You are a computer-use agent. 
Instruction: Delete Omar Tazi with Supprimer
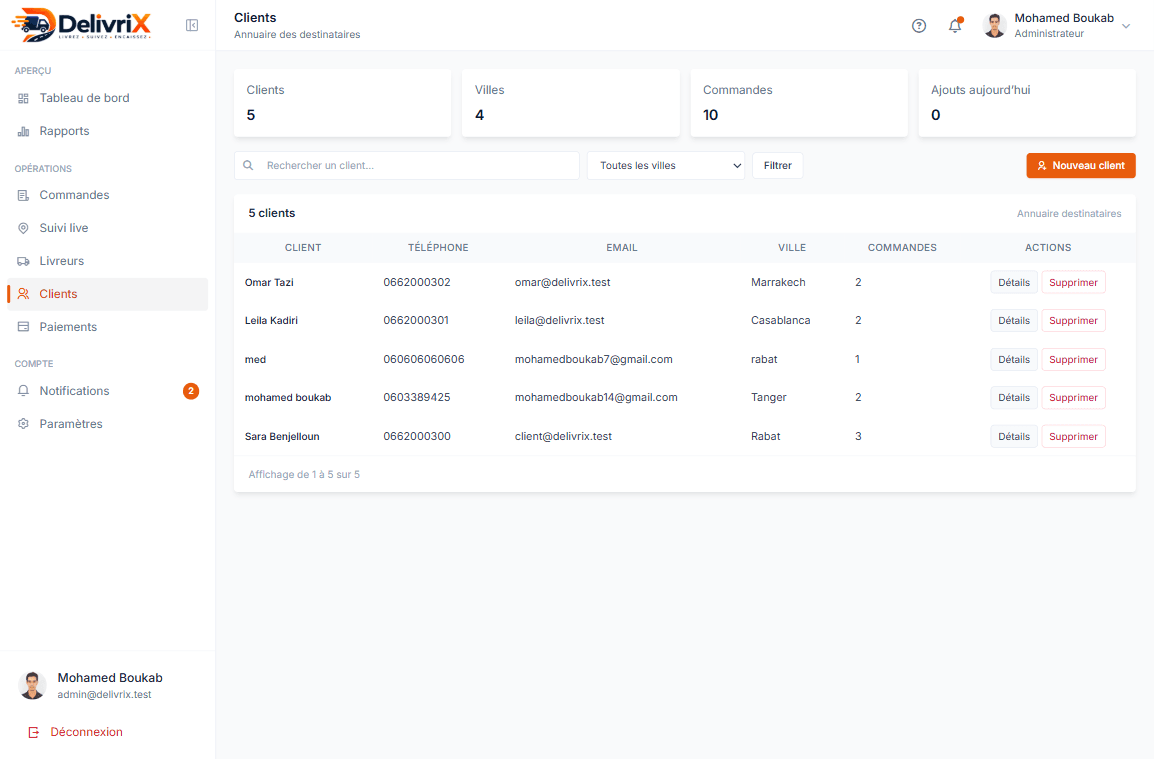click(1073, 283)
